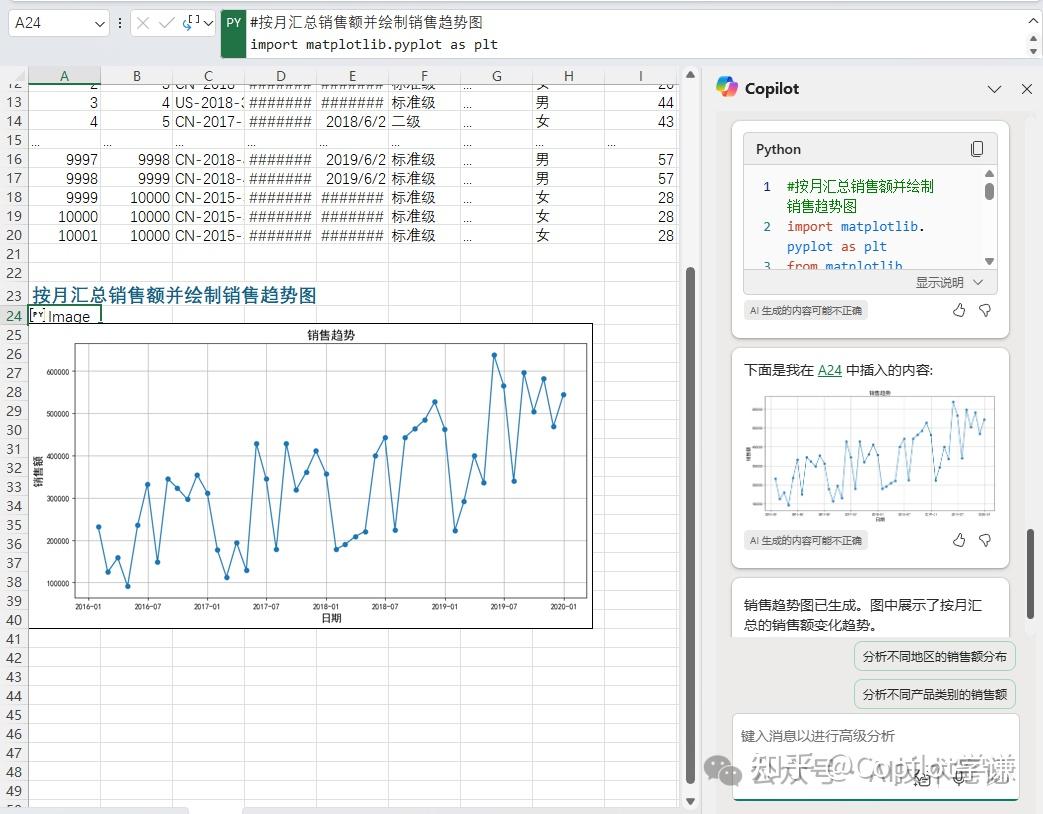Click the 分析不同地区的销售额分布 suggestion

(x=934, y=656)
